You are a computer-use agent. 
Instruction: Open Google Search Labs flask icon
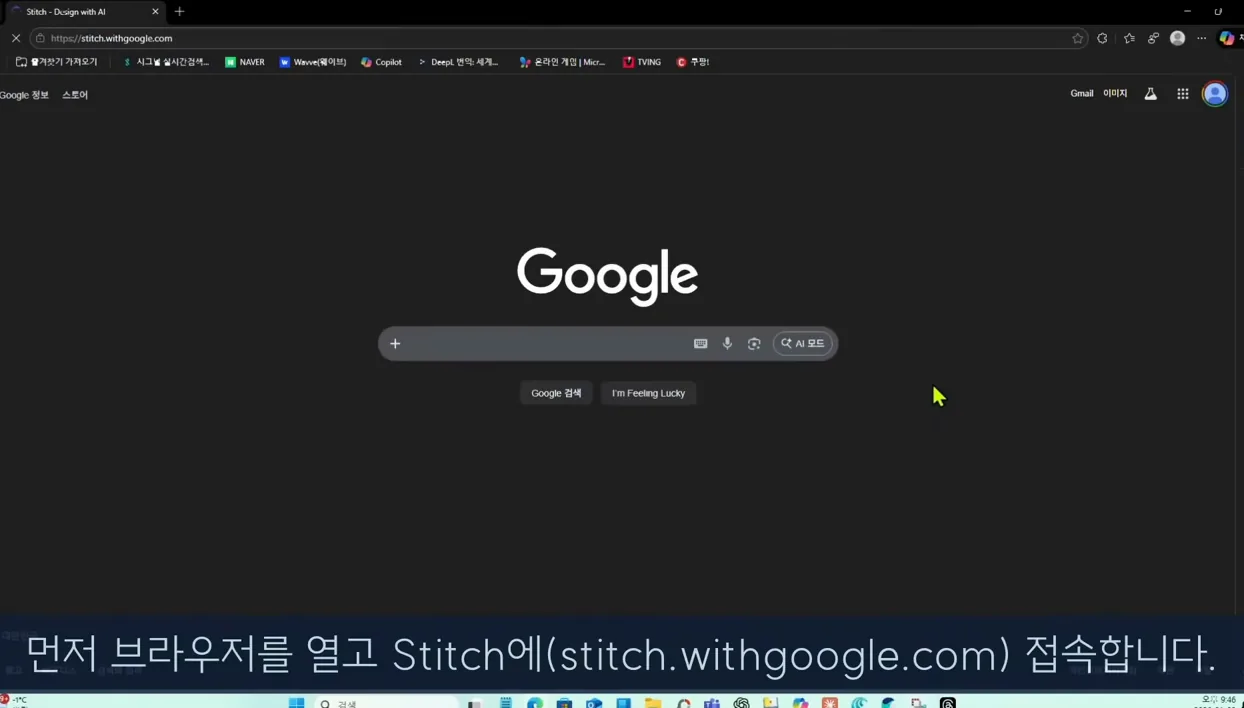point(1151,94)
